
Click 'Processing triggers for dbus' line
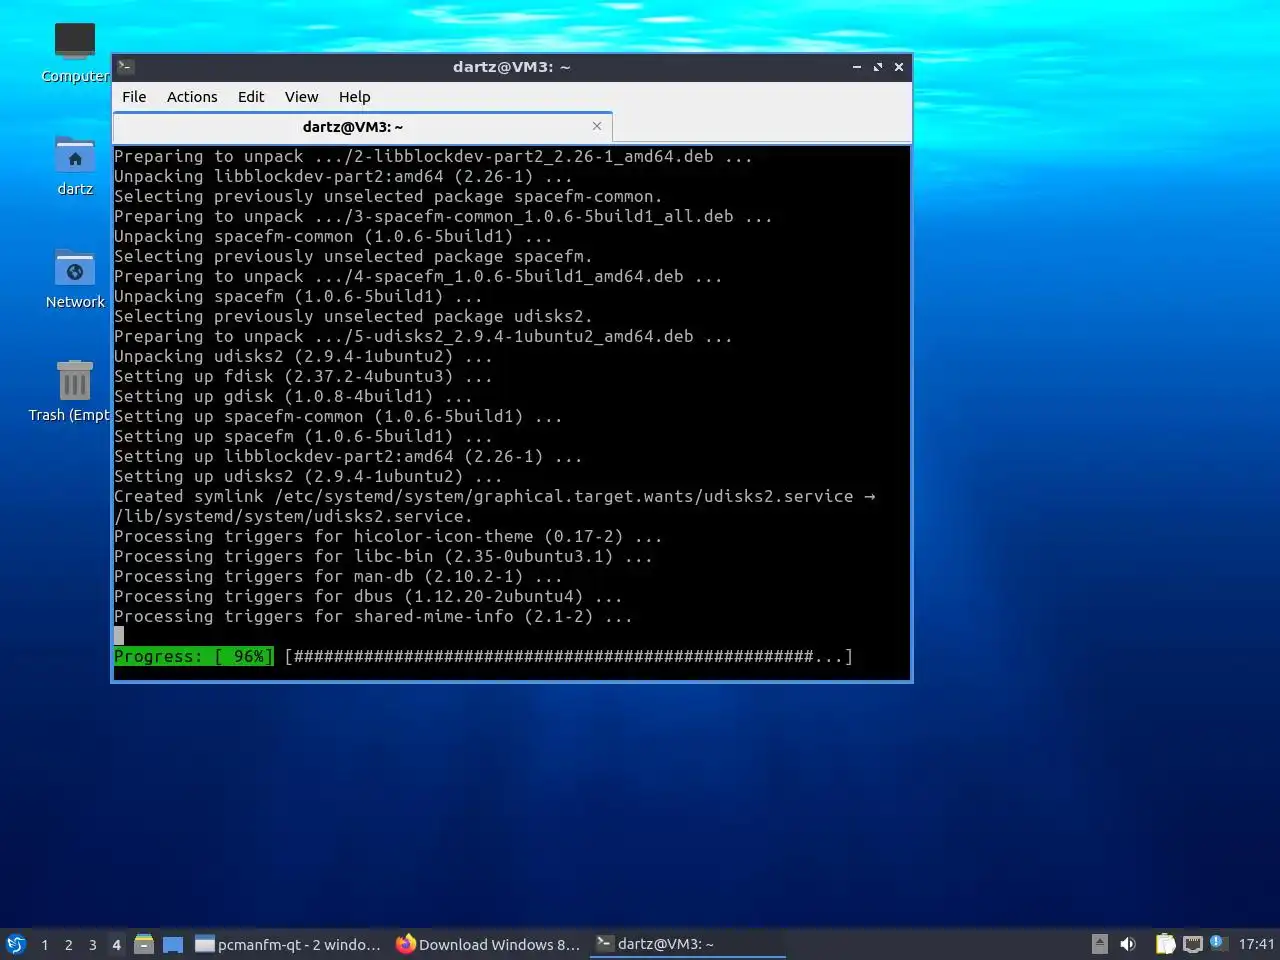pos(368,597)
